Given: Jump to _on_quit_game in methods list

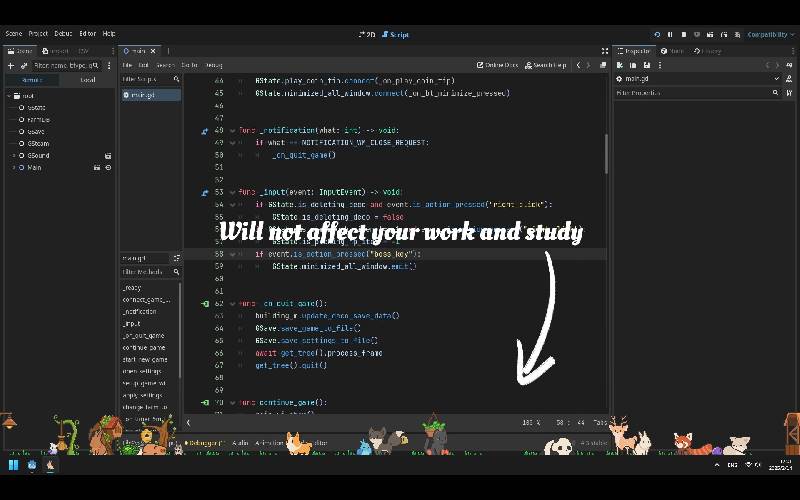Looking at the screenshot, I should coord(143,335).
